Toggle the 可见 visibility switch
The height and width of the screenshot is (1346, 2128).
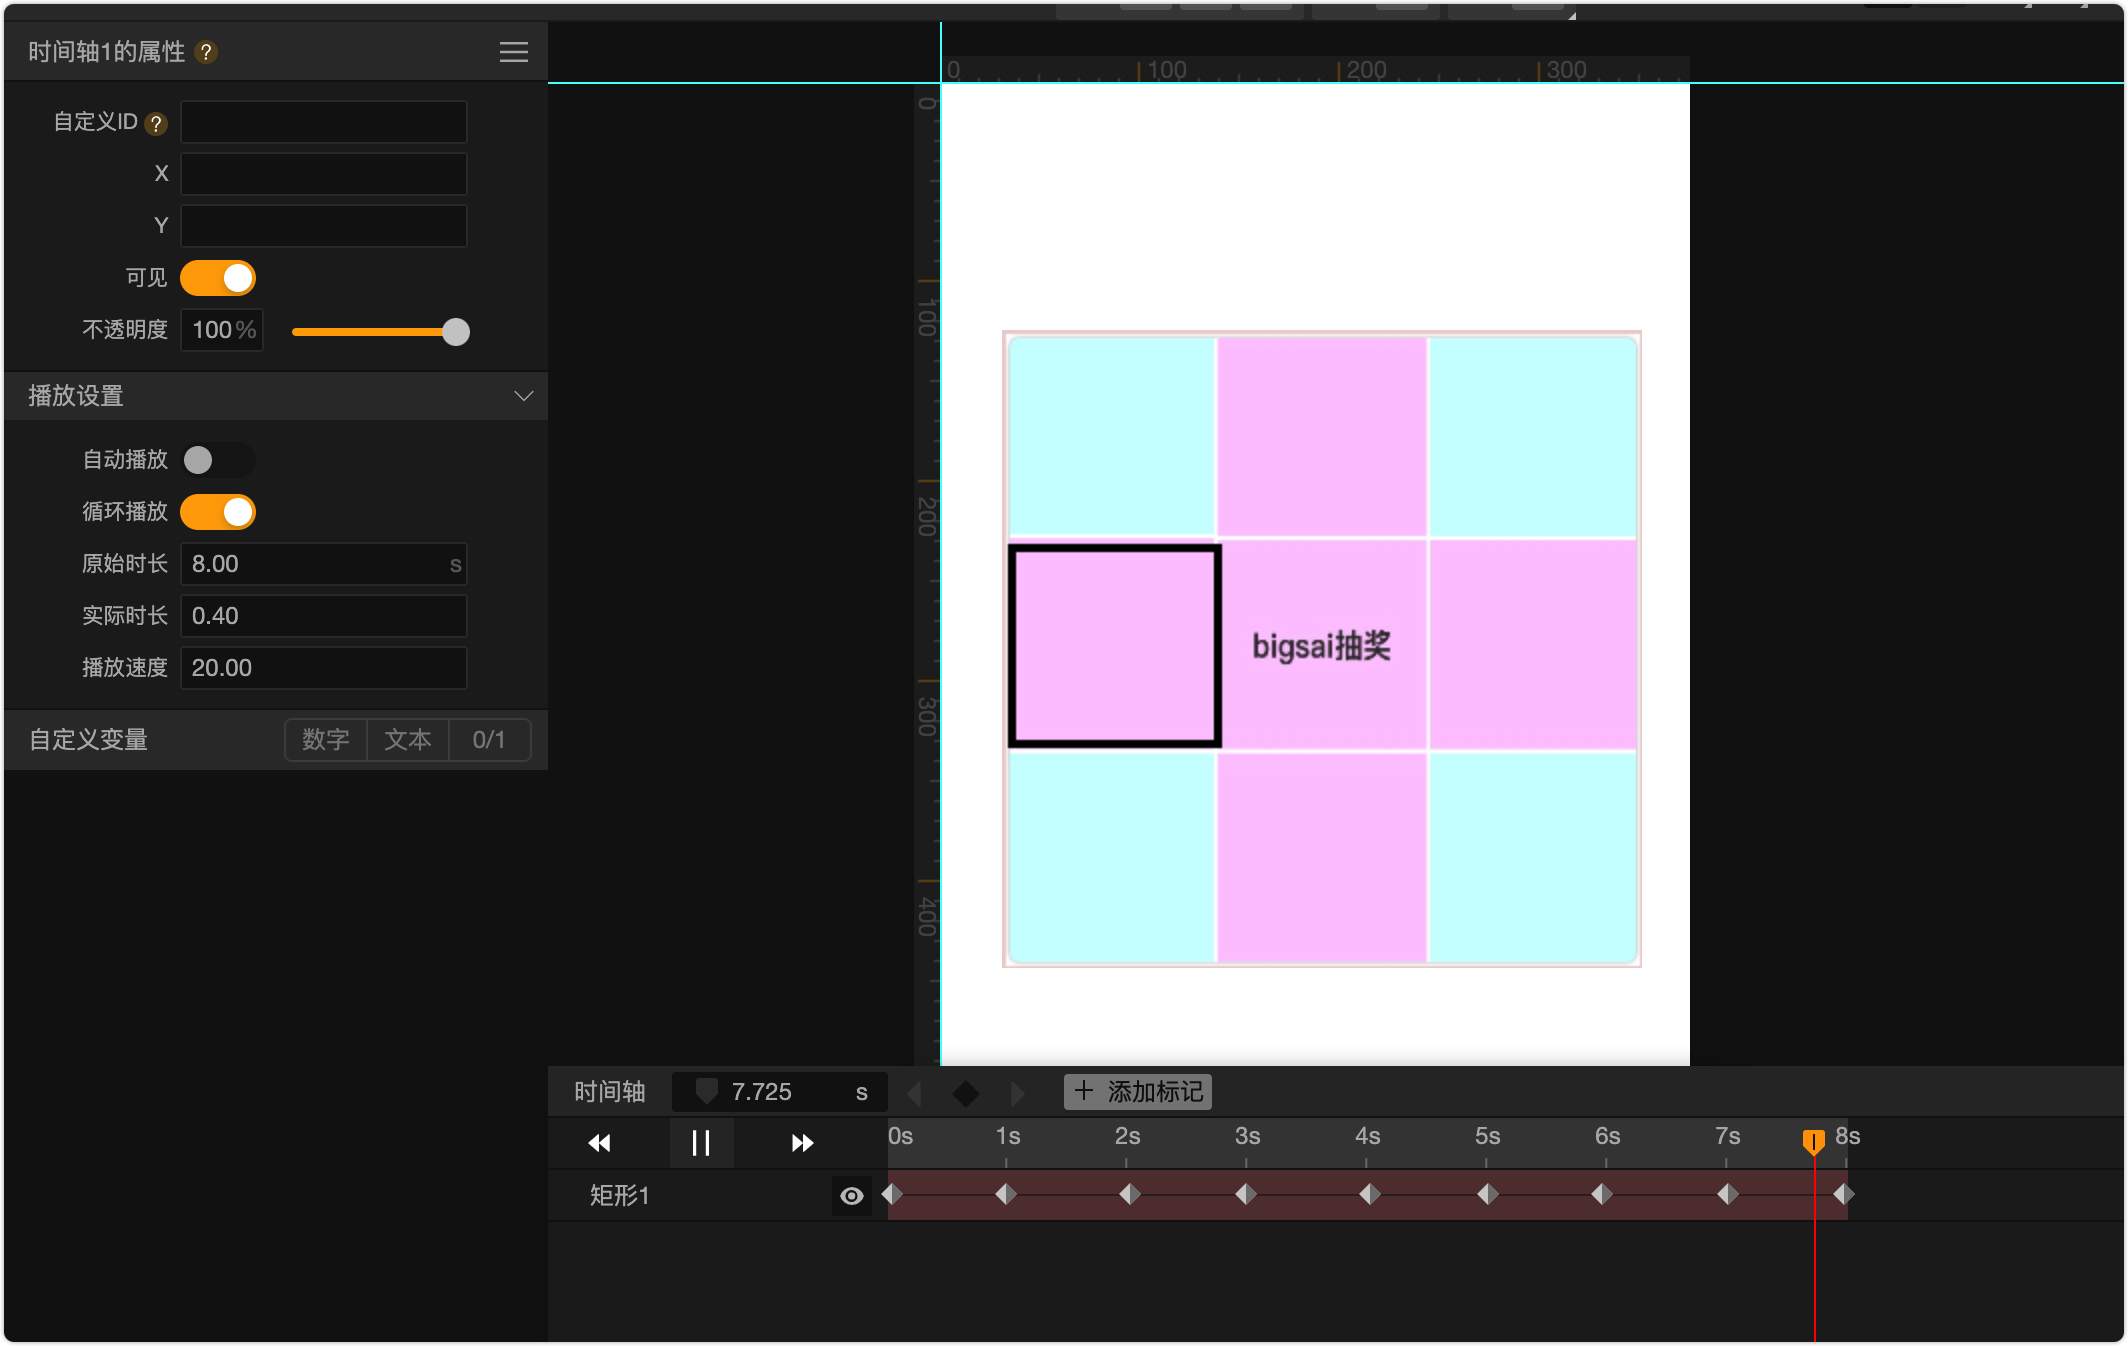(x=218, y=278)
